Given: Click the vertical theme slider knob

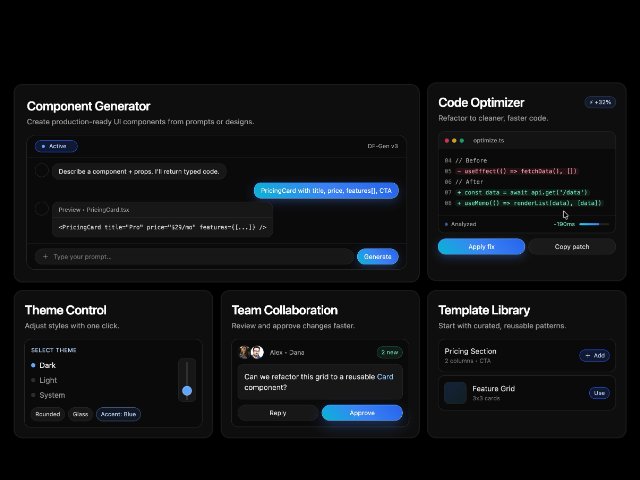Looking at the screenshot, I should [187, 391].
